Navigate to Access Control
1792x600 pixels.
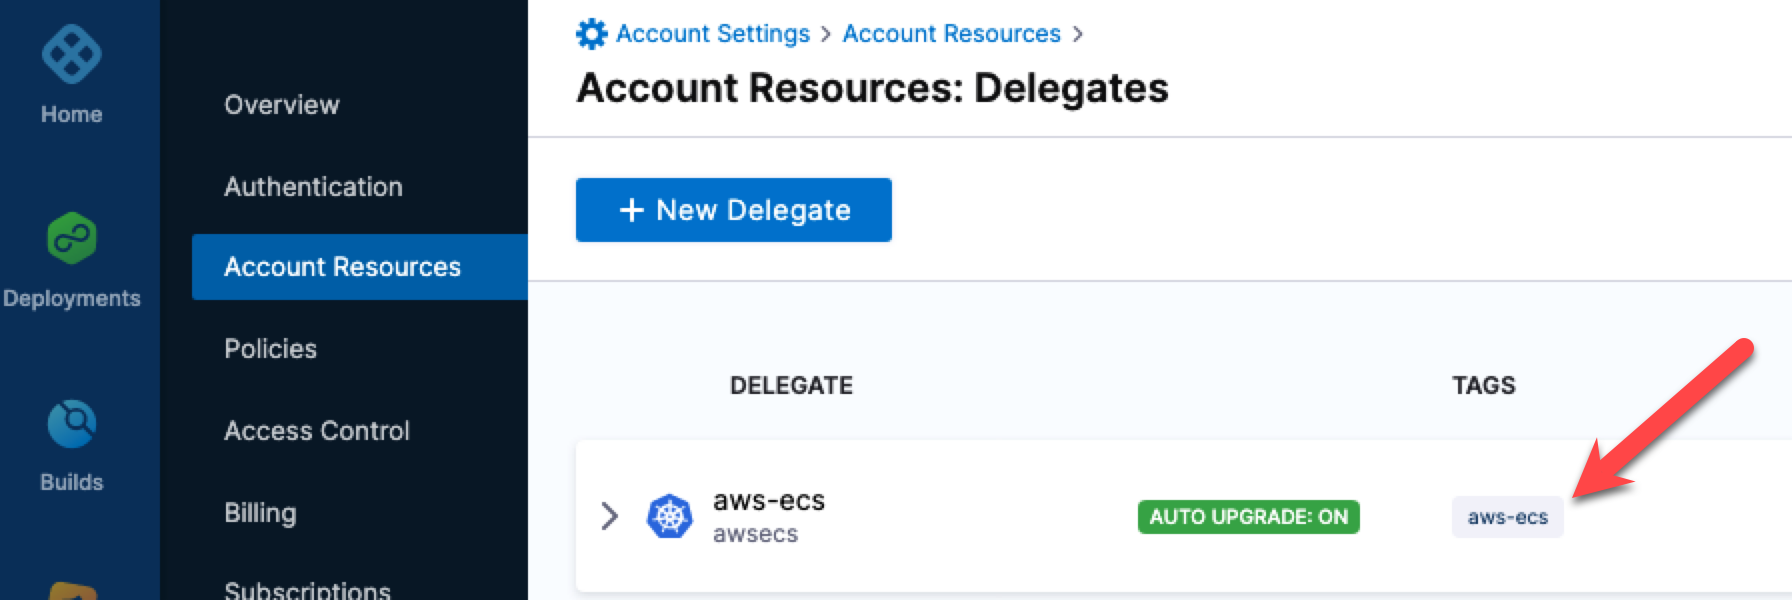317,431
